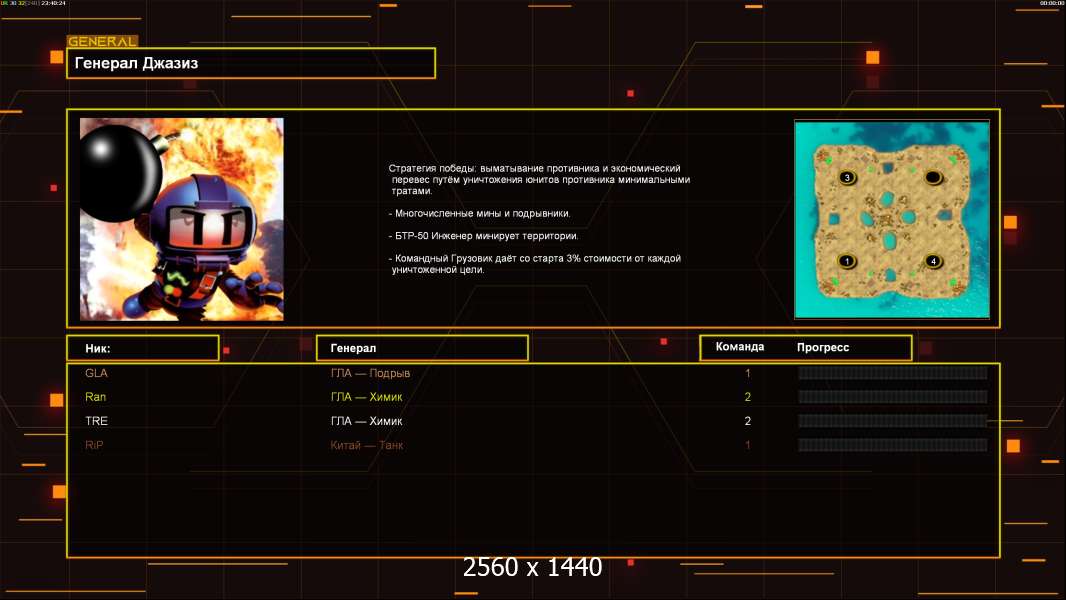Click Китай — Танк general for RiP
The width and height of the screenshot is (1066, 600).
(366, 445)
